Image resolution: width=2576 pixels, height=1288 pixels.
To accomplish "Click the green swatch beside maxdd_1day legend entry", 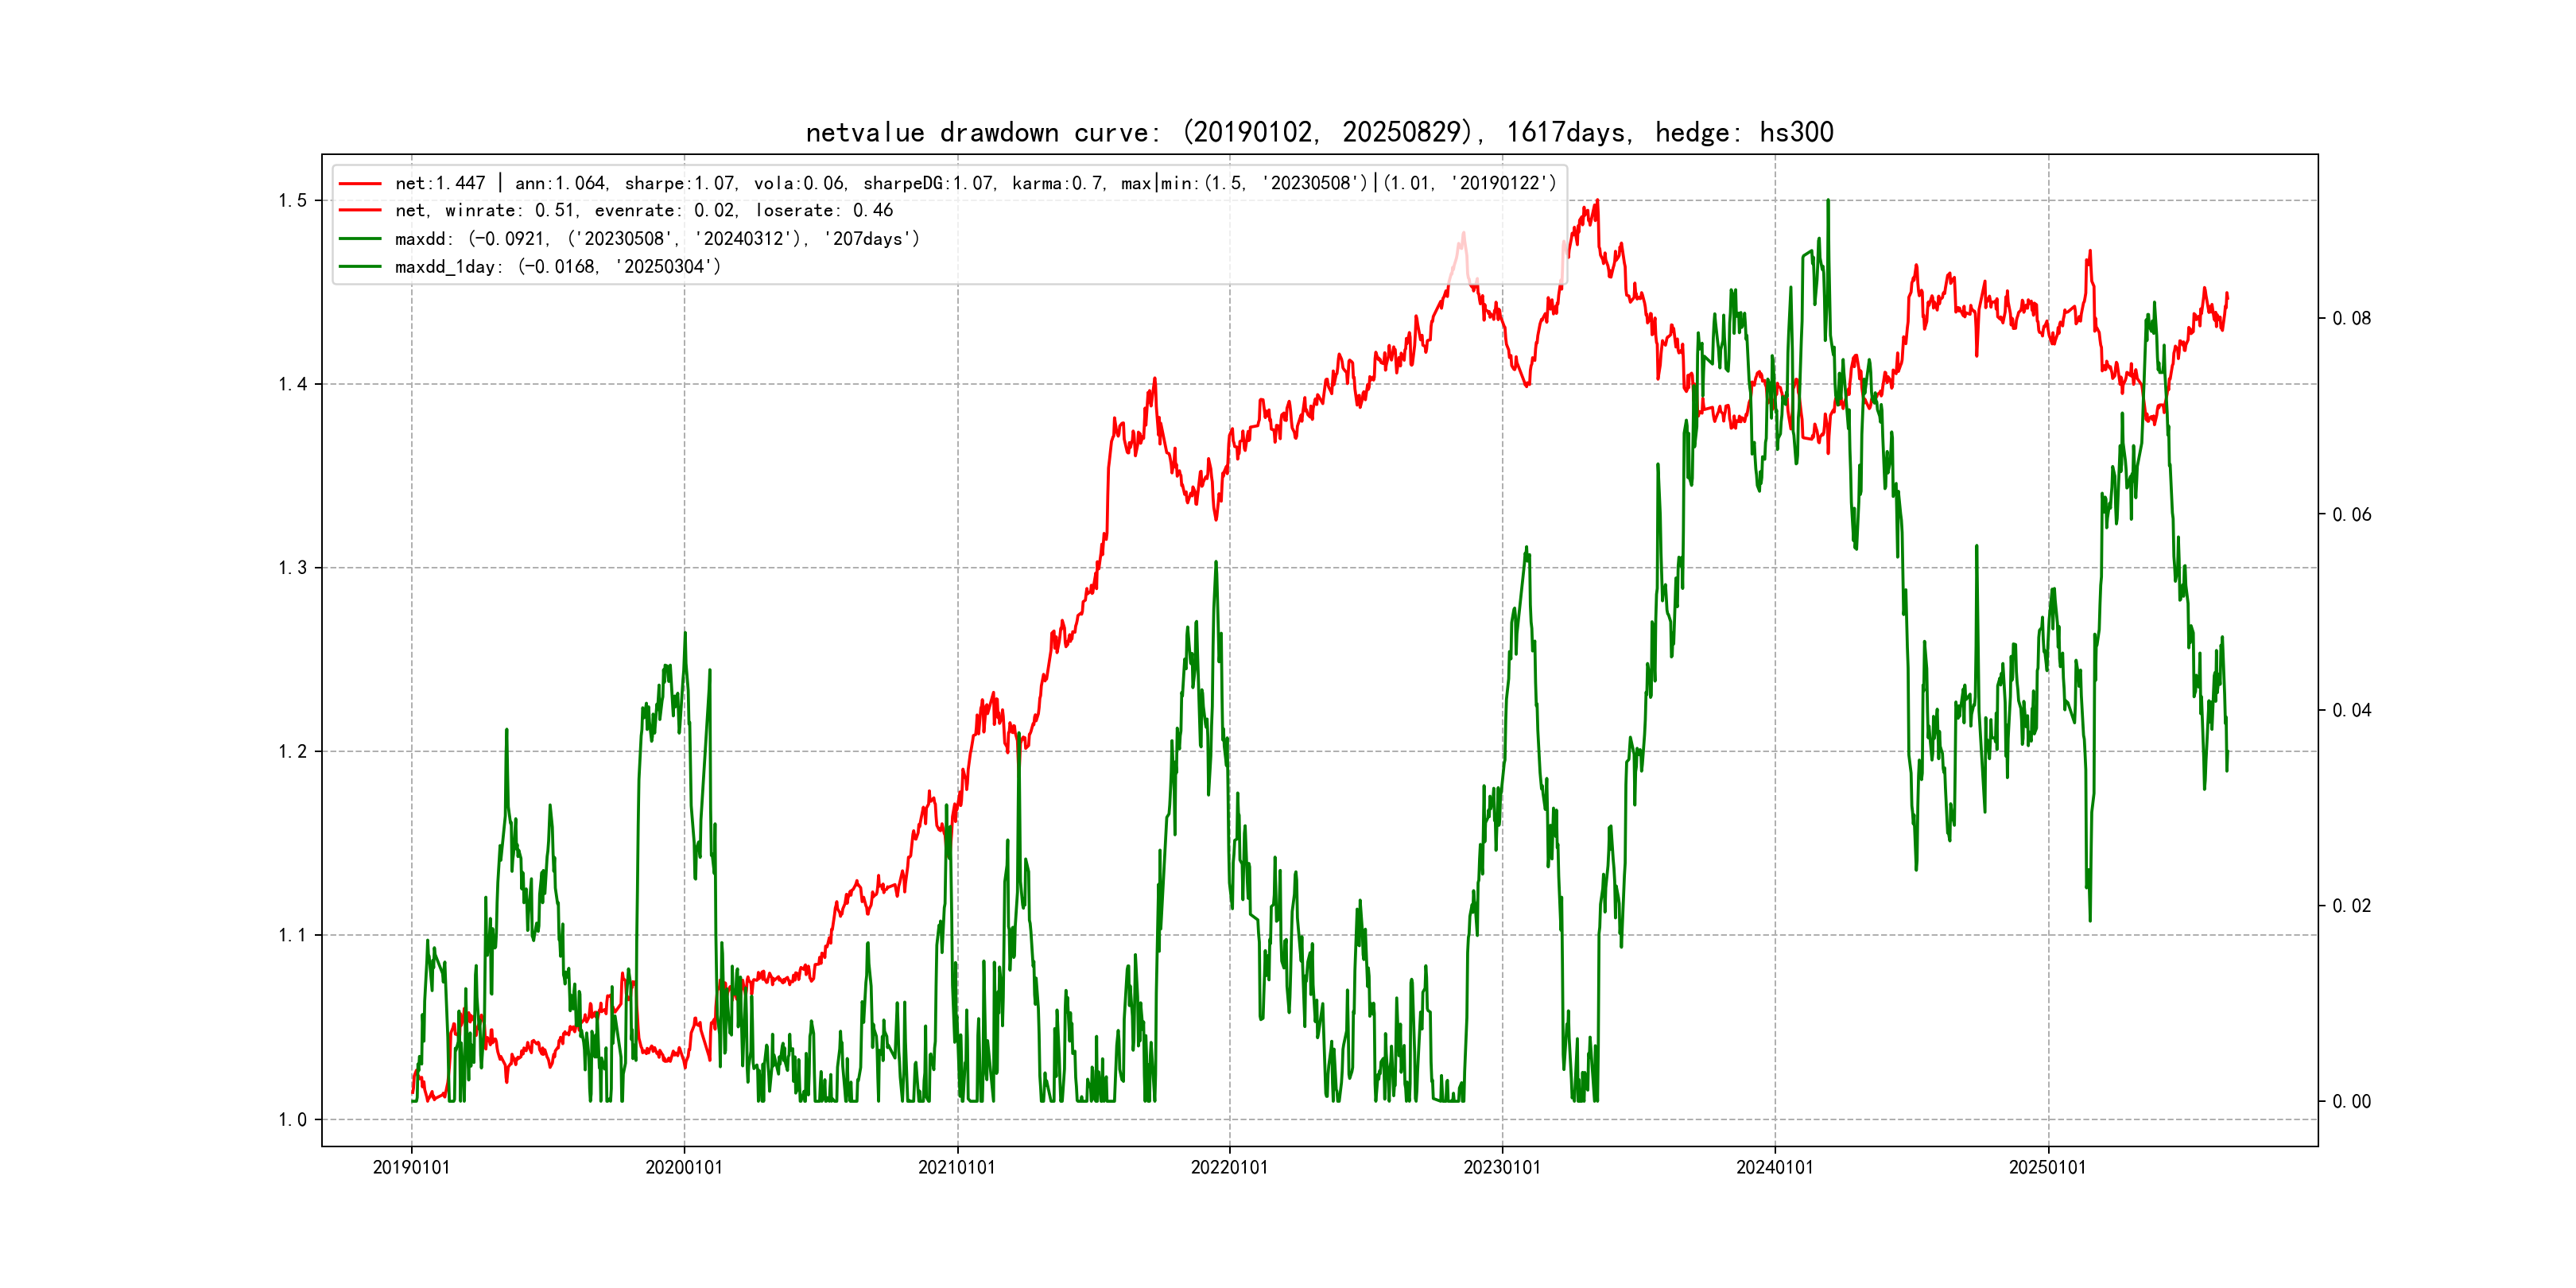I will (x=360, y=267).
